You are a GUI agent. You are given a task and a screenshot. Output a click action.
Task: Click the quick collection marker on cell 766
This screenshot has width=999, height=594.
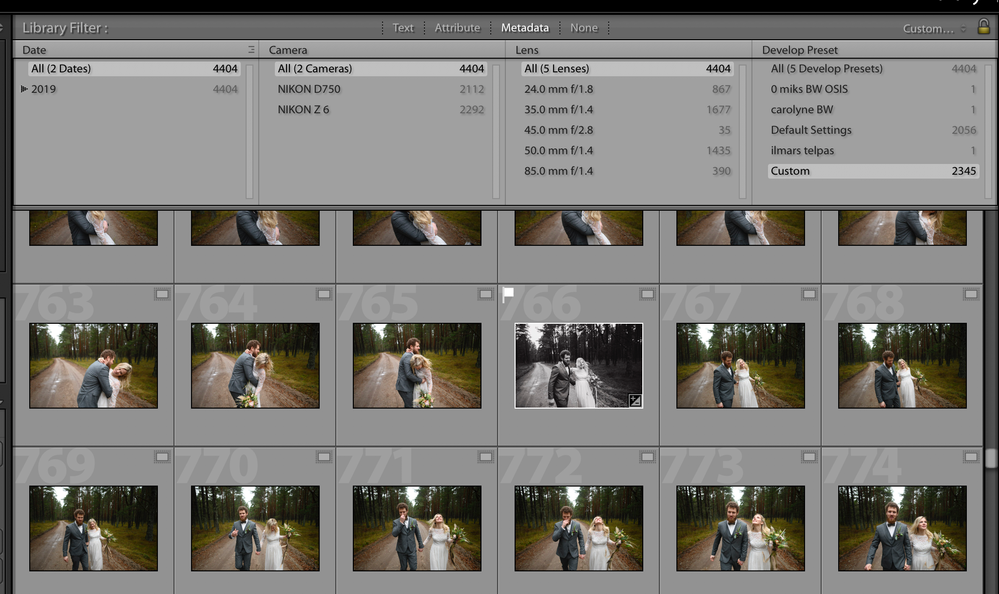coord(647,294)
